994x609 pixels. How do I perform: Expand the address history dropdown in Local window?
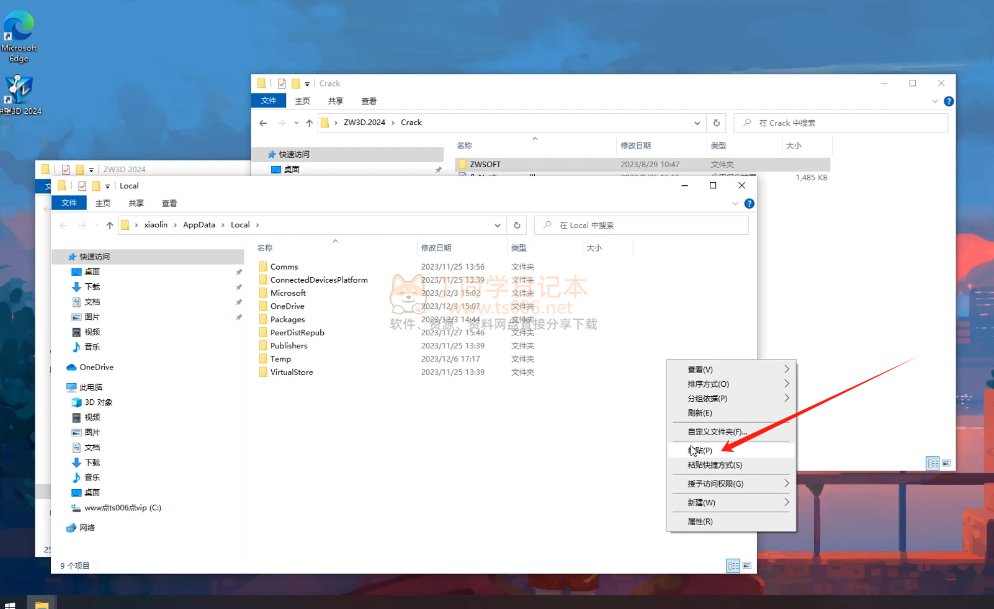click(x=500, y=225)
